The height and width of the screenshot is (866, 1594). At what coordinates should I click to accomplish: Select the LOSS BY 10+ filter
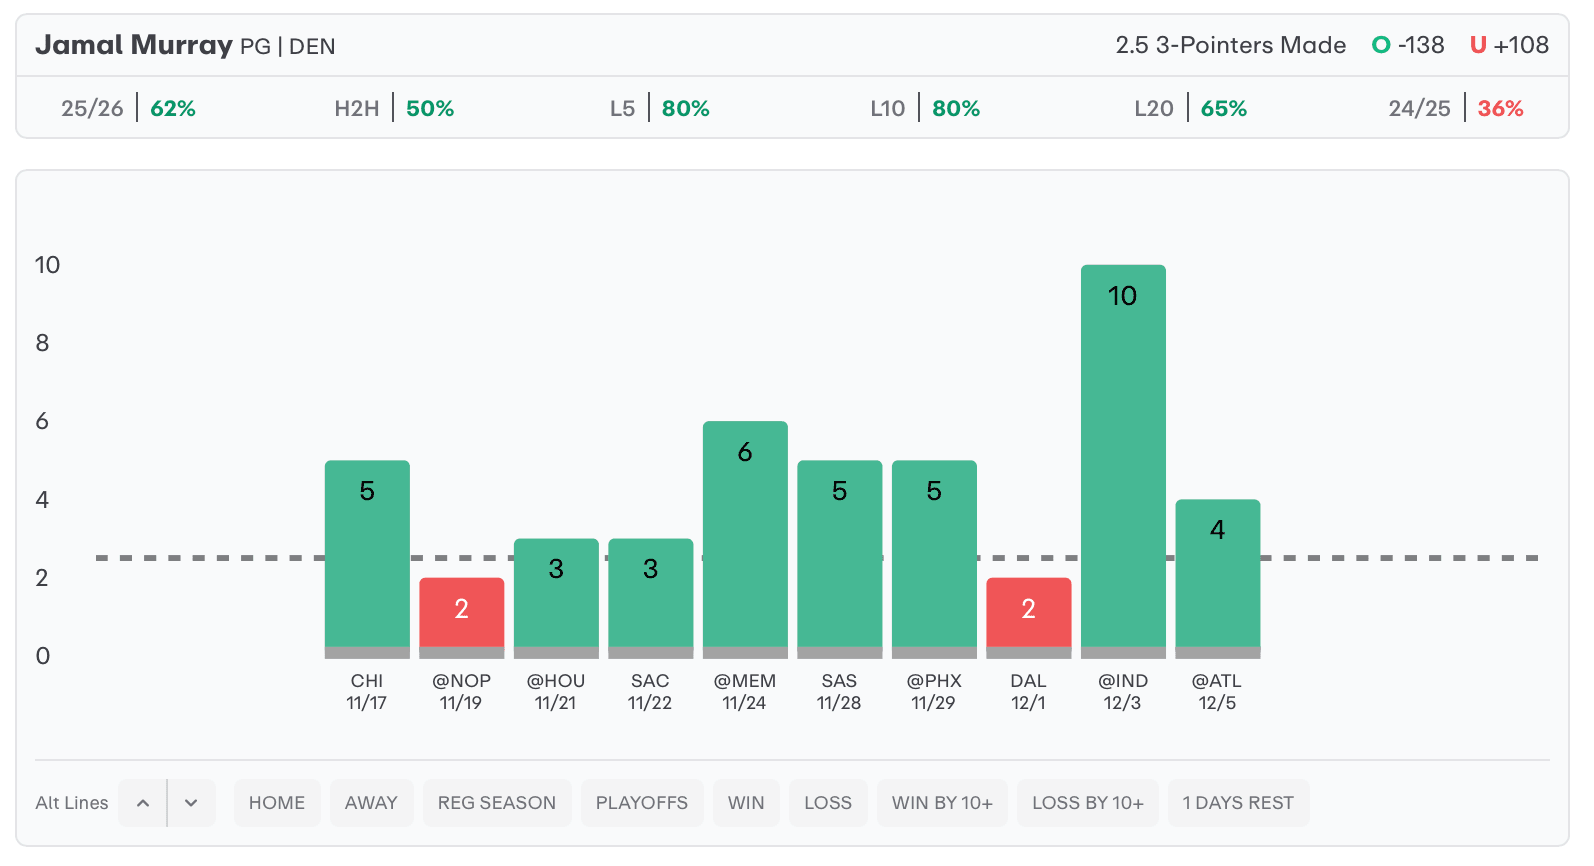click(x=1088, y=803)
